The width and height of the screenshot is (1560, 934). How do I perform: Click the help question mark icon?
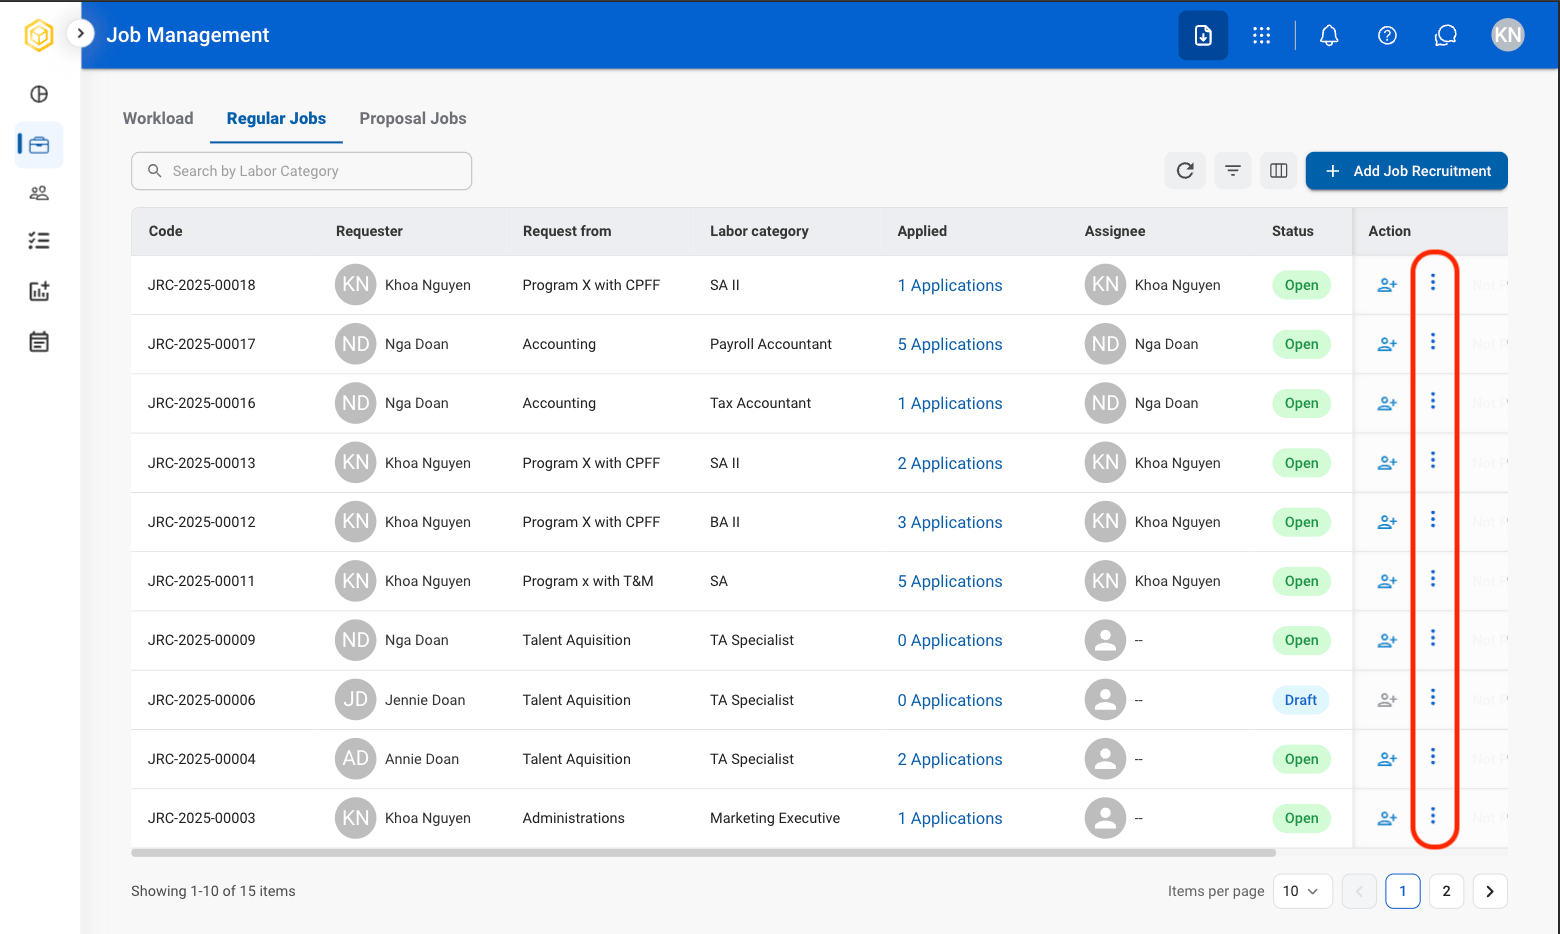[1387, 36]
